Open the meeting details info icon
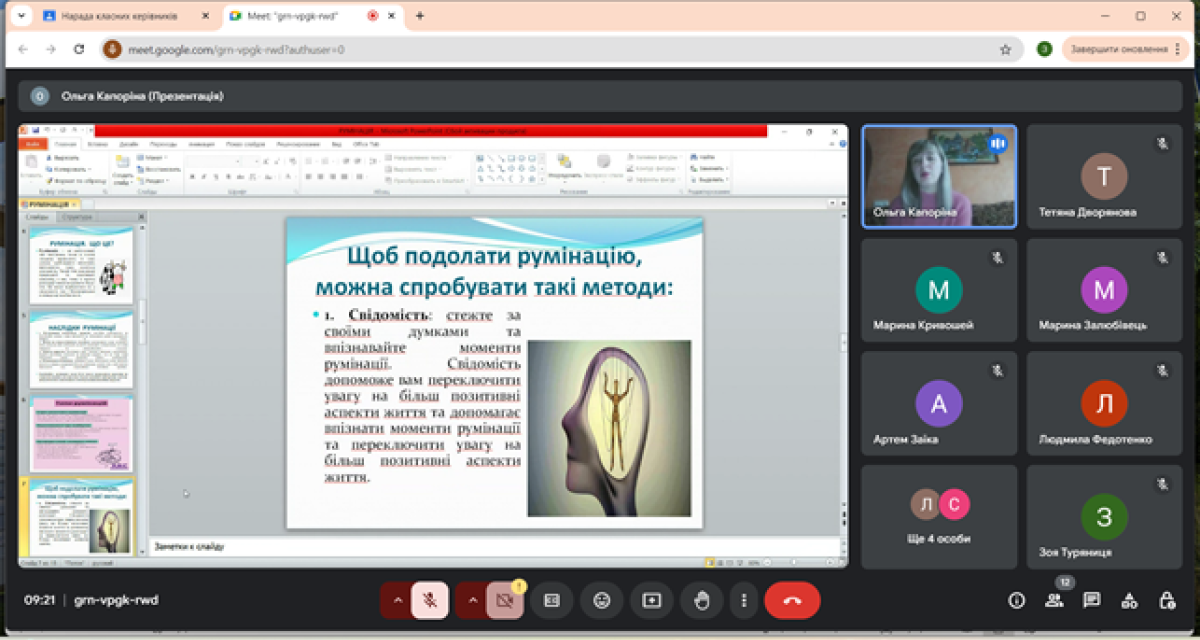 1017,600
